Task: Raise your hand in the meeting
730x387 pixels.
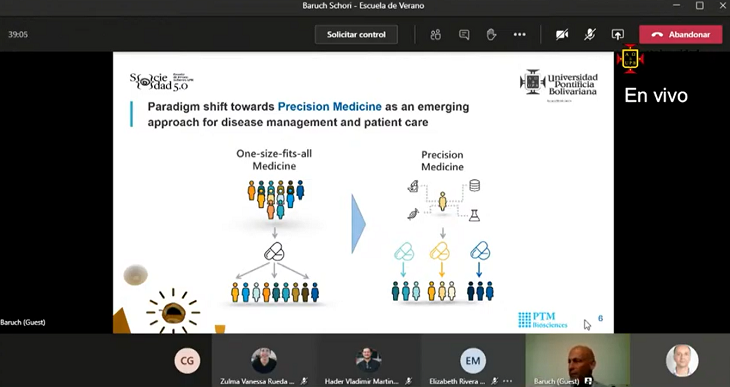Action: (x=491, y=34)
